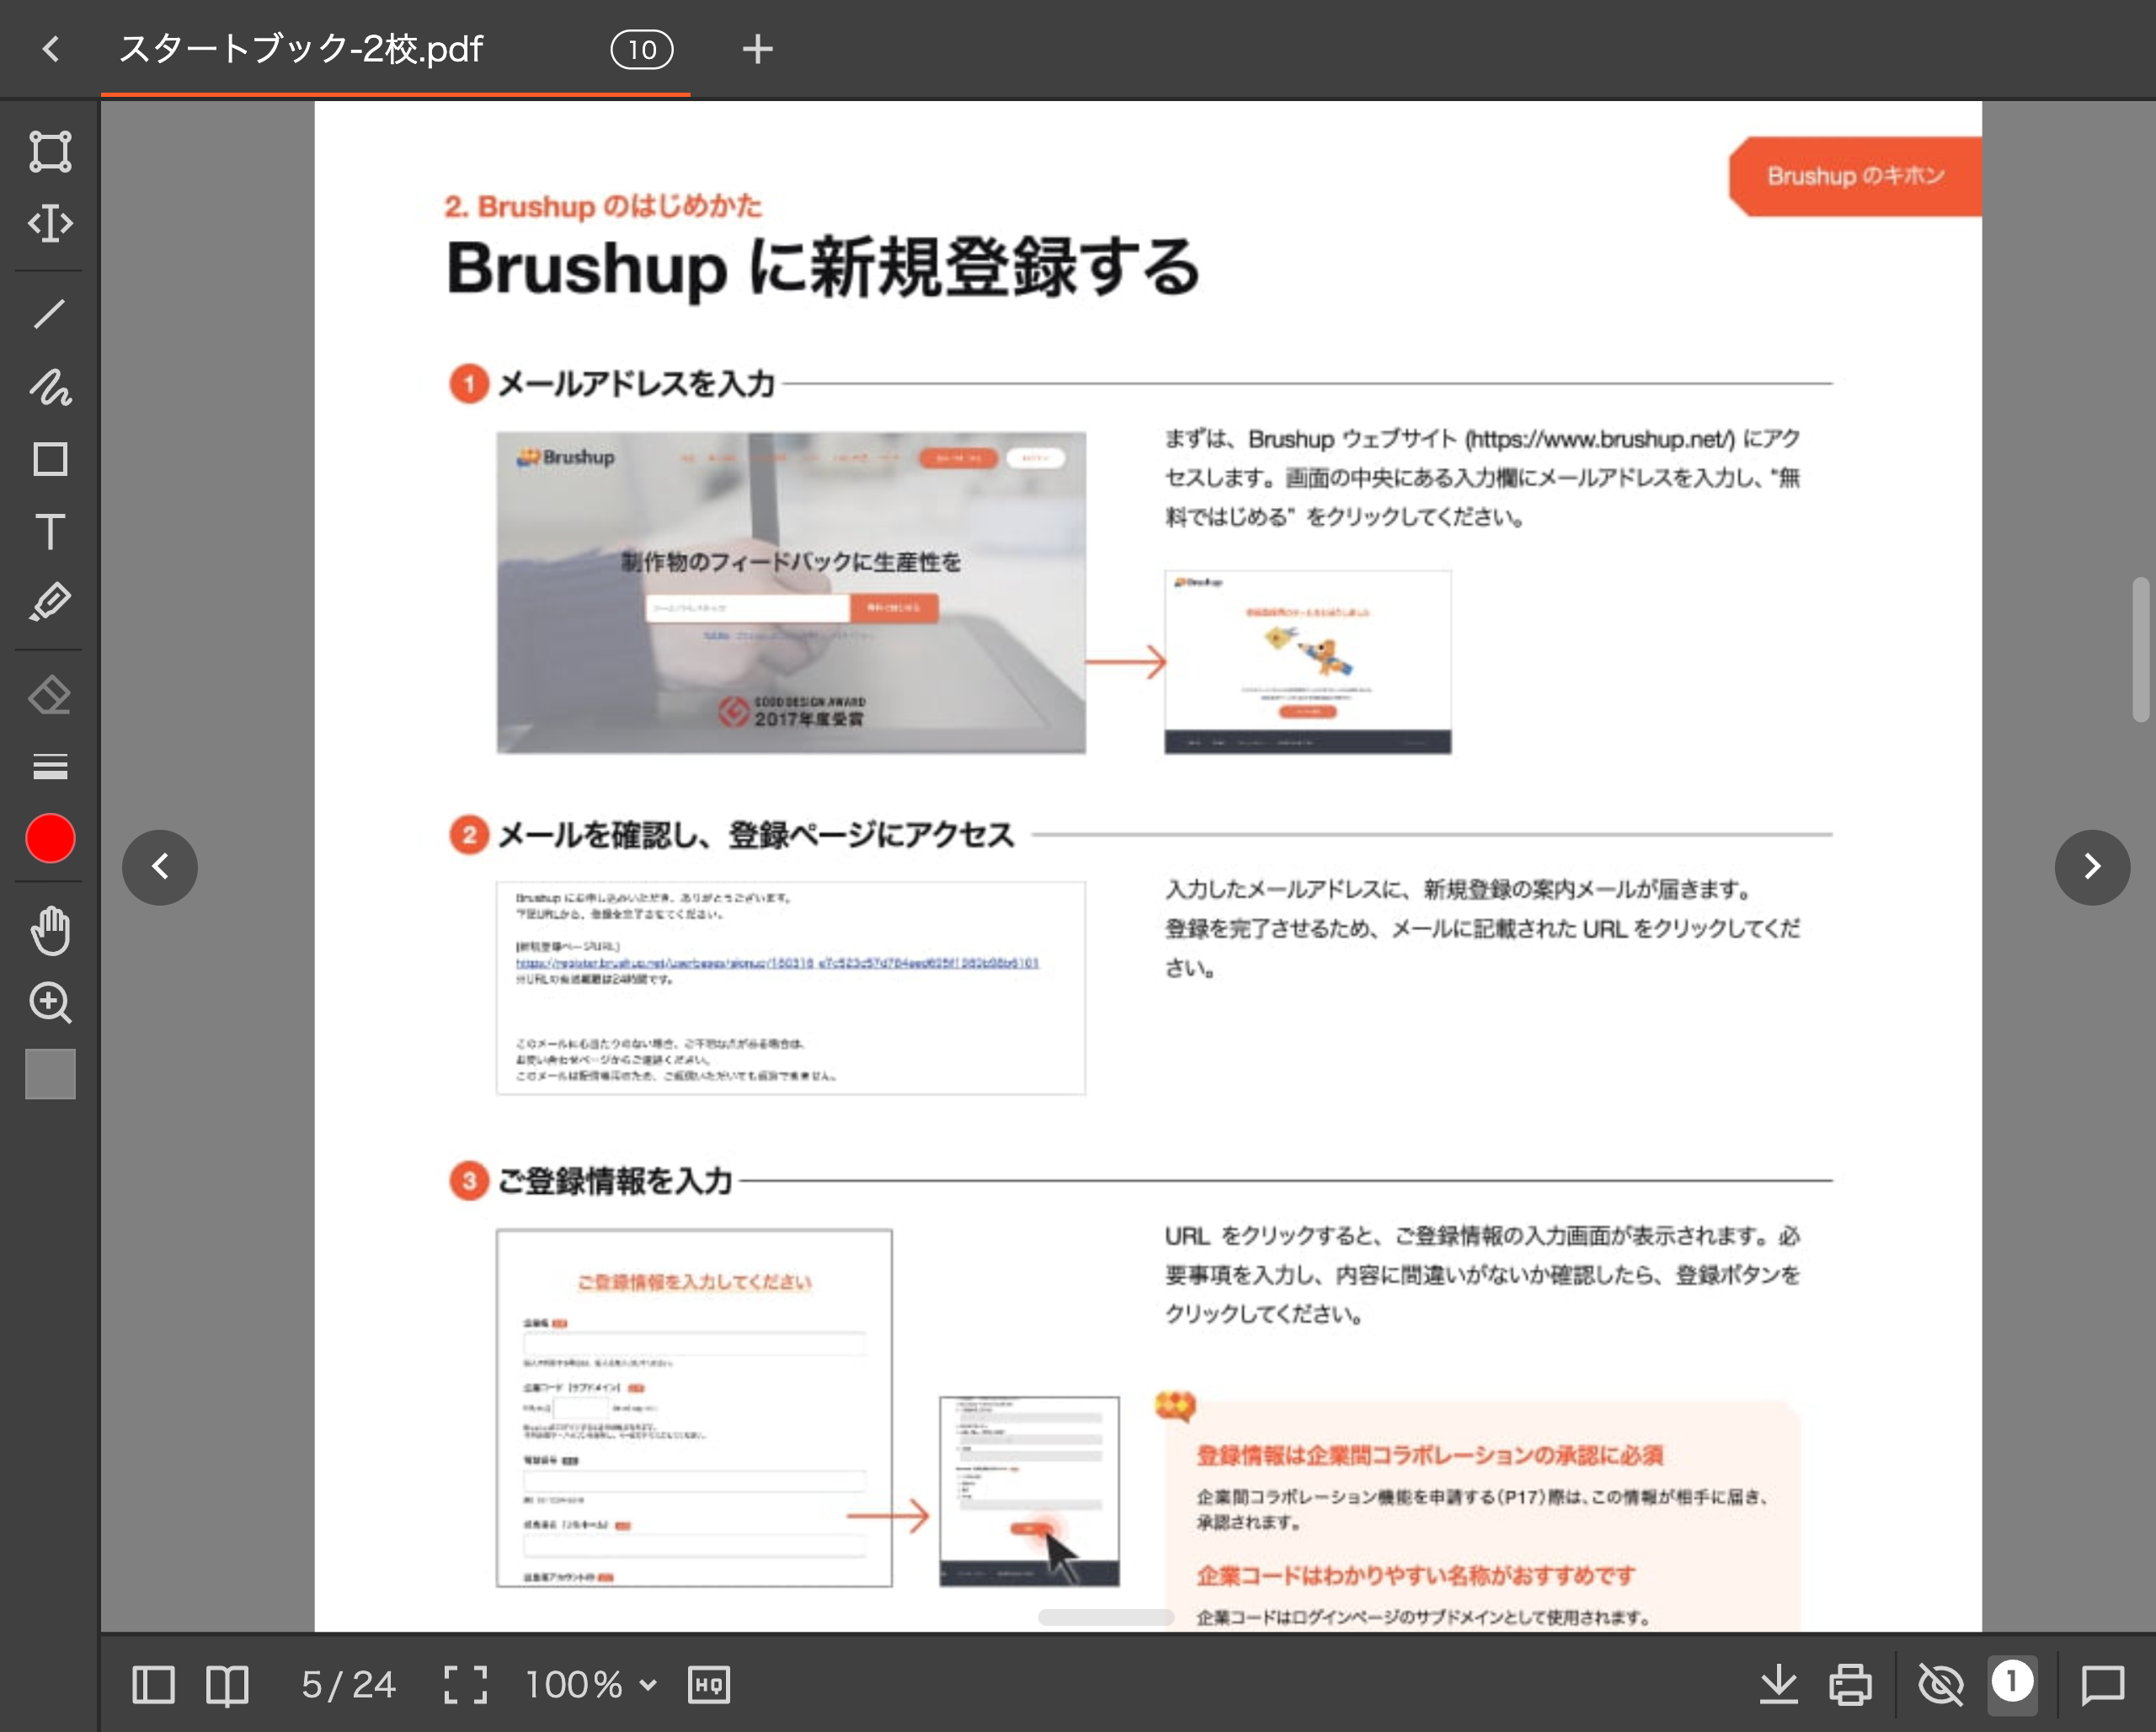Open the line thickness options
This screenshot has width=2156, height=1732.
click(50, 766)
